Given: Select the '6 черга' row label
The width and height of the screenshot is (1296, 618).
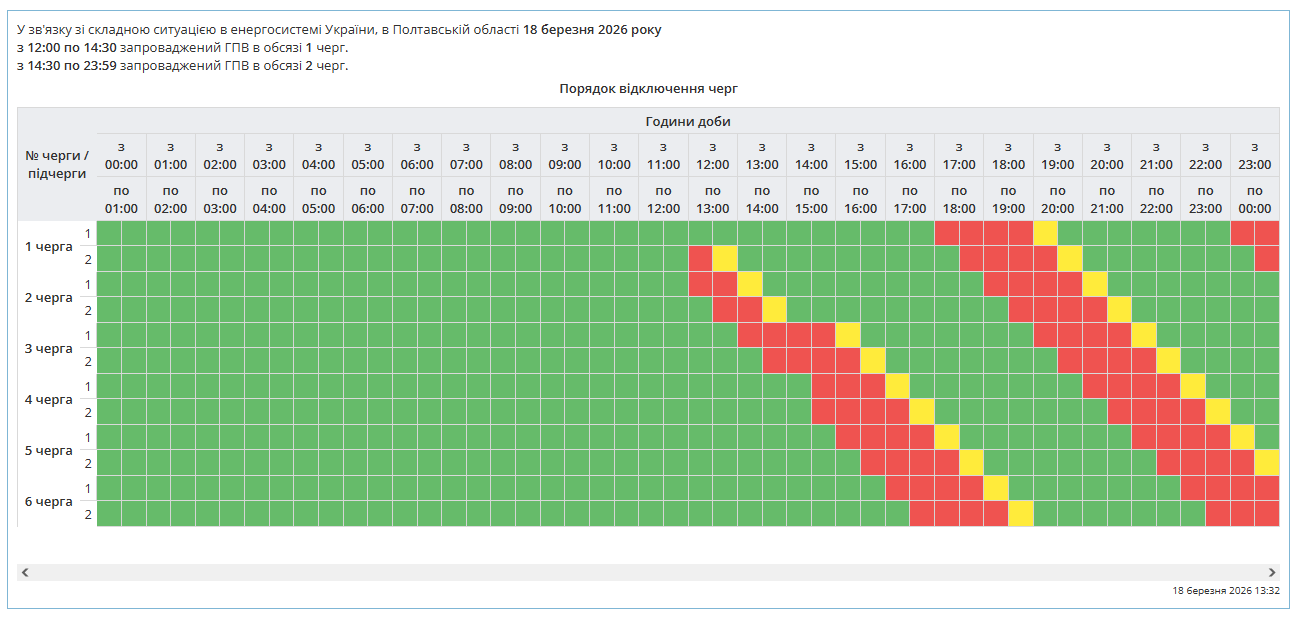Looking at the screenshot, I should (x=49, y=502).
